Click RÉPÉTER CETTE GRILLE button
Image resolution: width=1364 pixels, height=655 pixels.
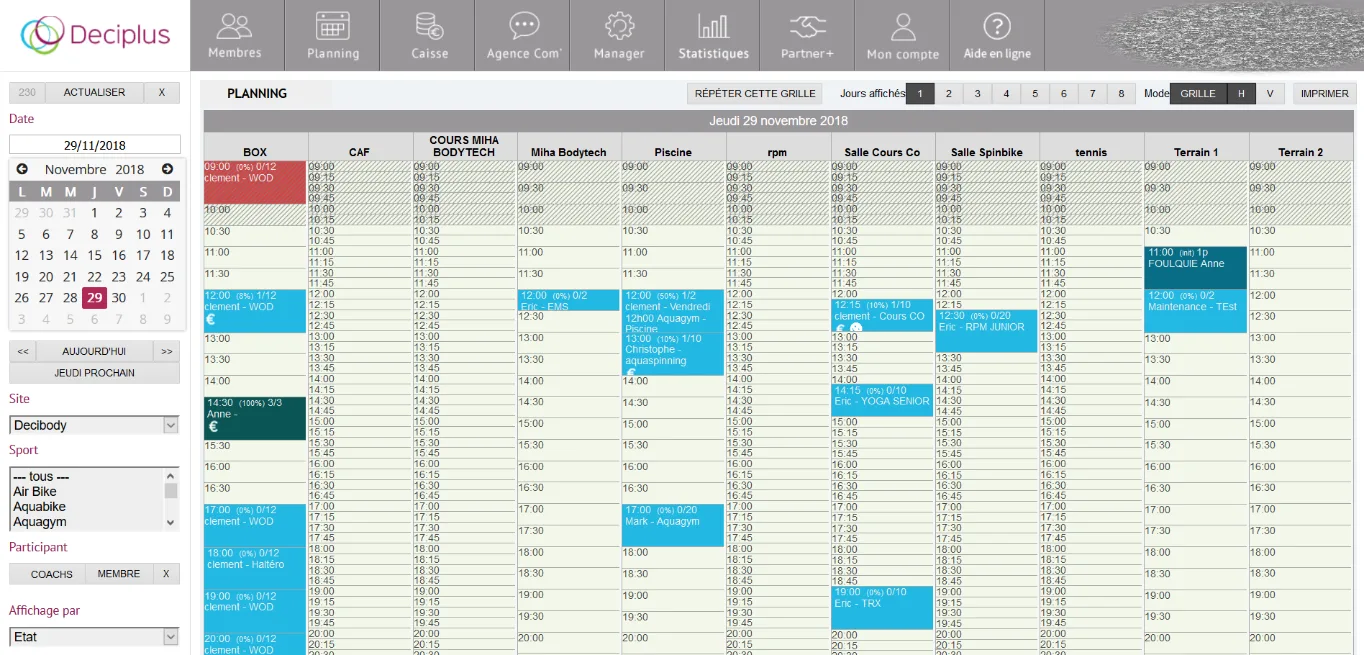(755, 93)
